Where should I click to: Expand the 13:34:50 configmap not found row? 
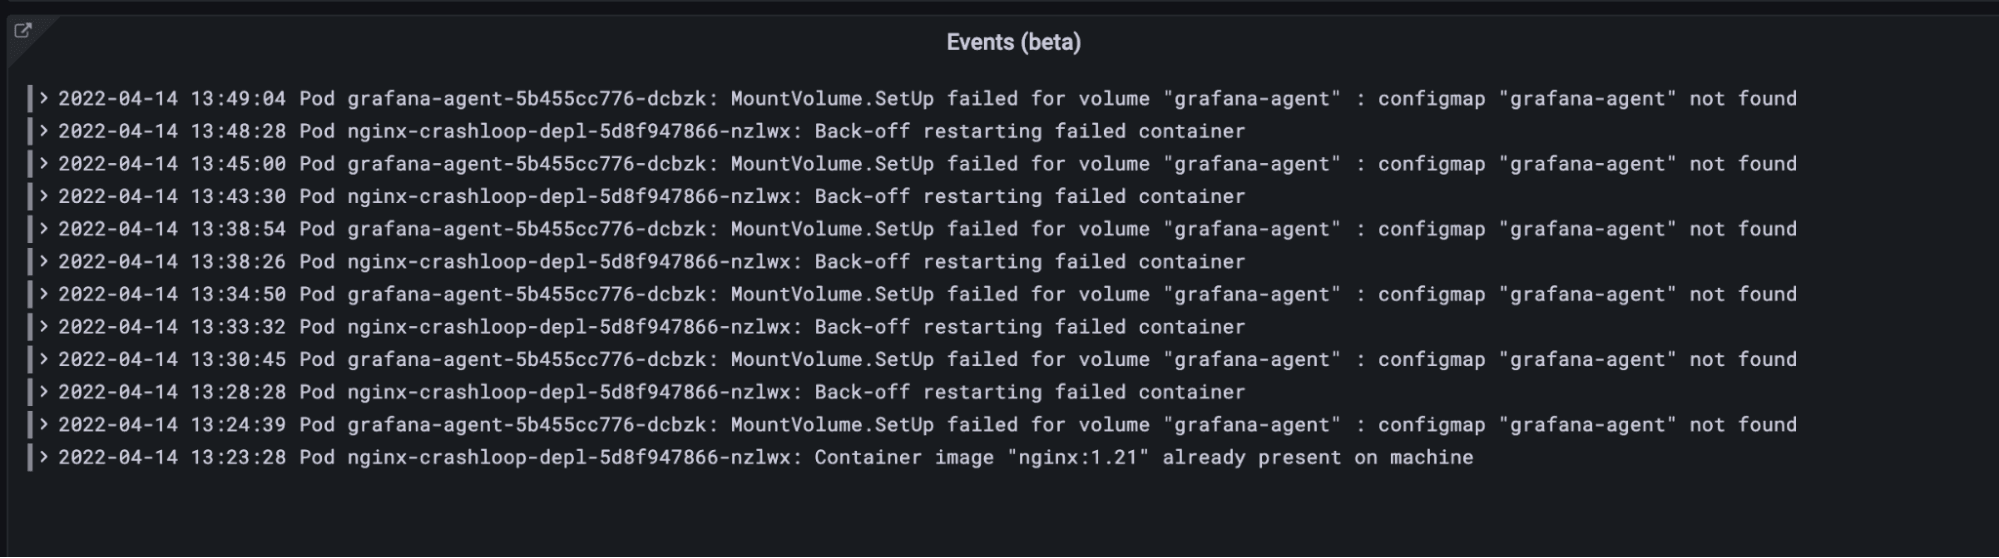pyautogui.click(x=44, y=294)
